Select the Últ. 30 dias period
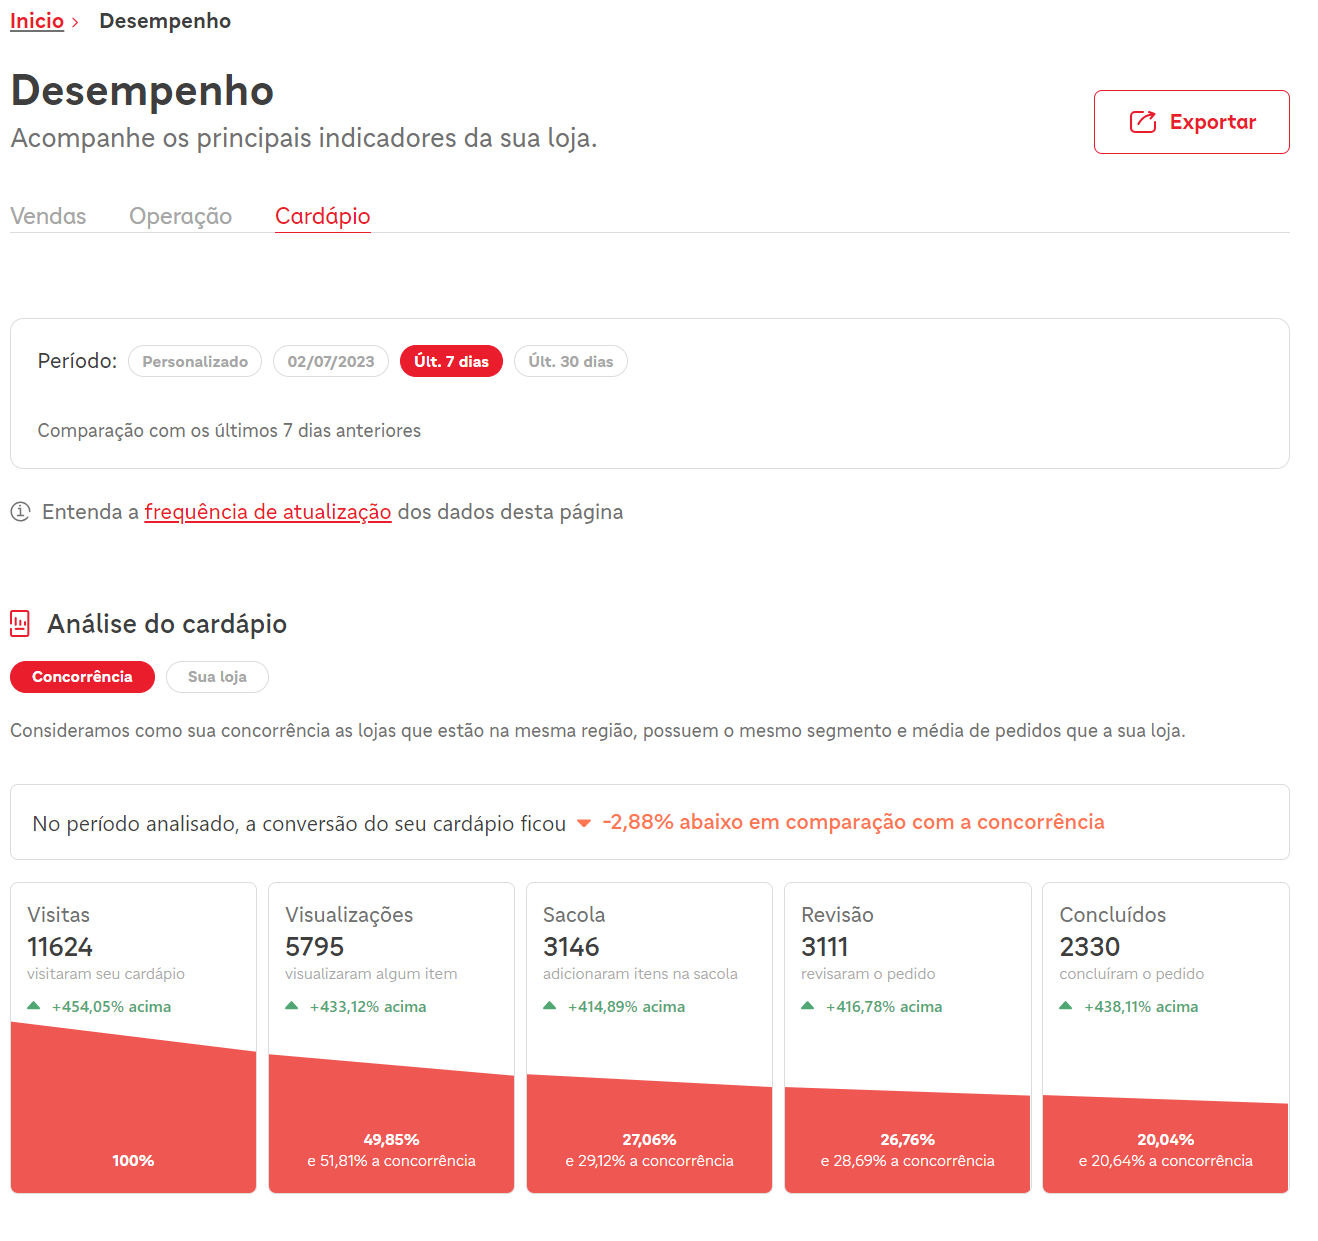The image size is (1318, 1241). (571, 361)
